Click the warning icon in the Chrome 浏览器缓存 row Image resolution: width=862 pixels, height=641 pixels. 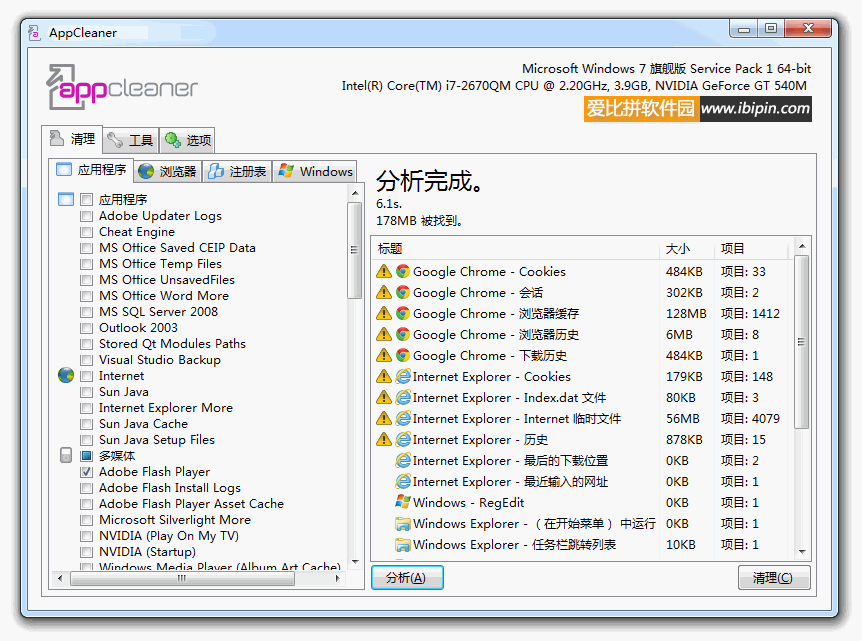(x=384, y=313)
